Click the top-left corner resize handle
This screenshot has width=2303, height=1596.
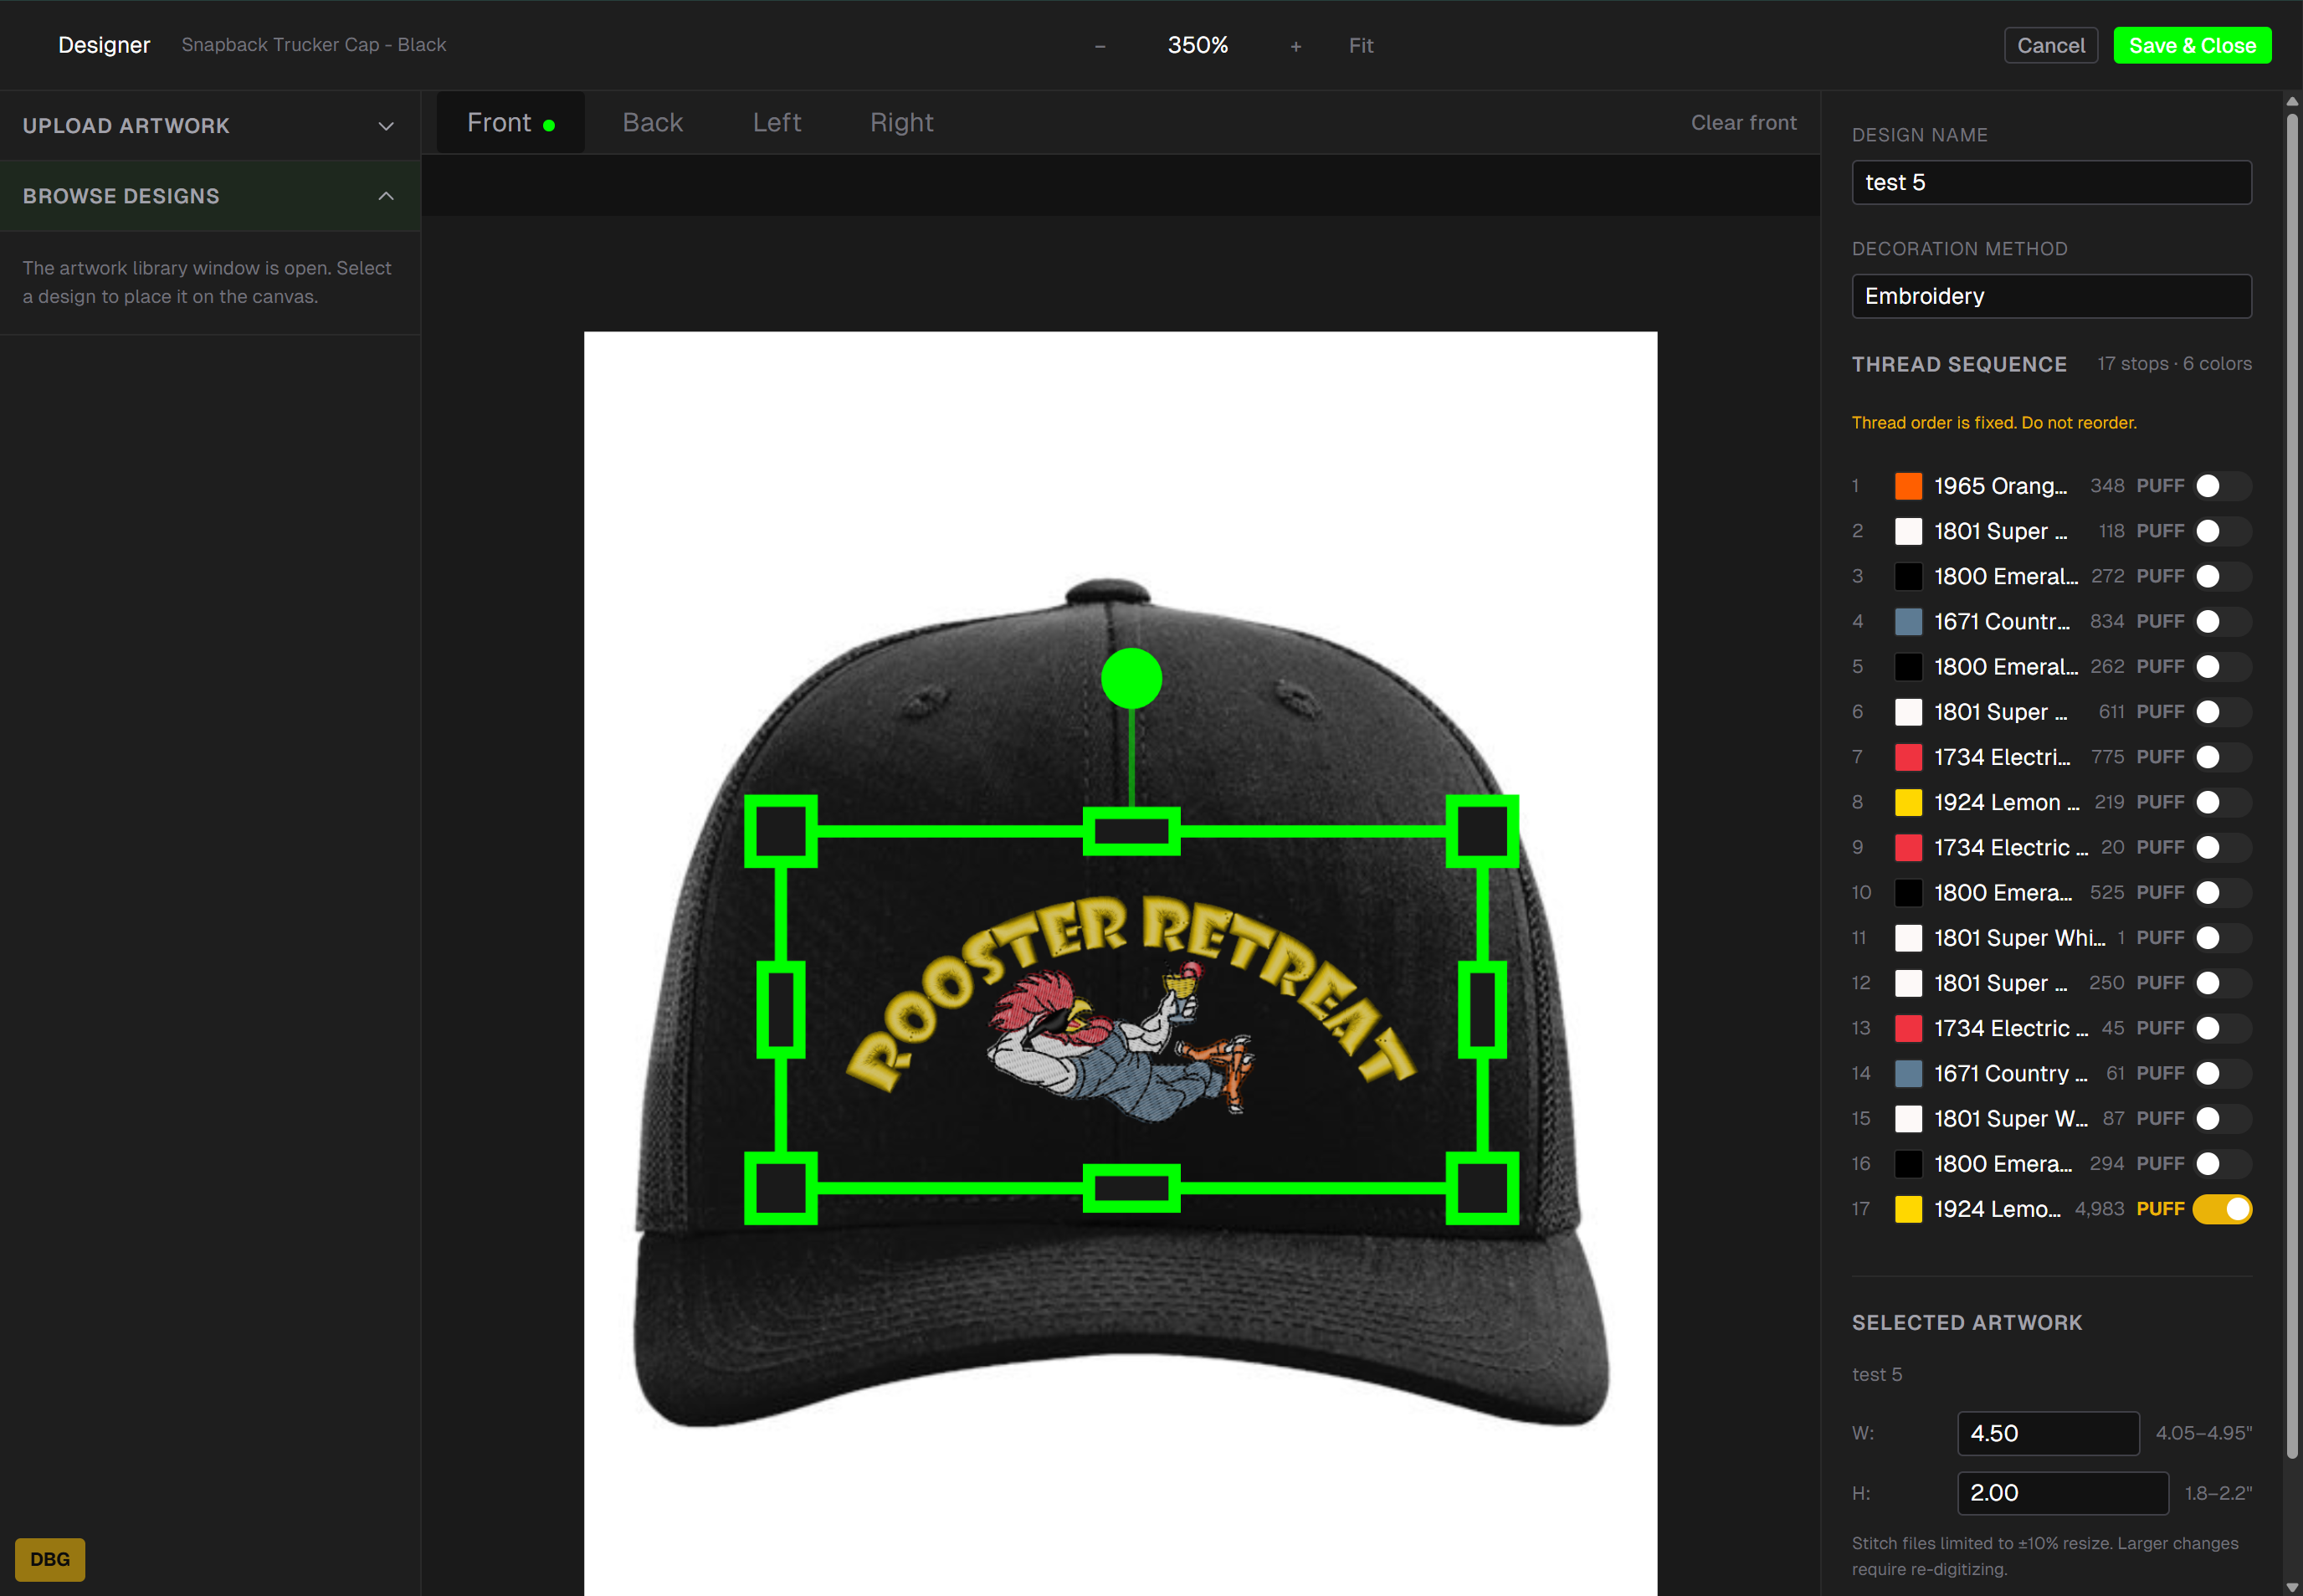(781, 831)
